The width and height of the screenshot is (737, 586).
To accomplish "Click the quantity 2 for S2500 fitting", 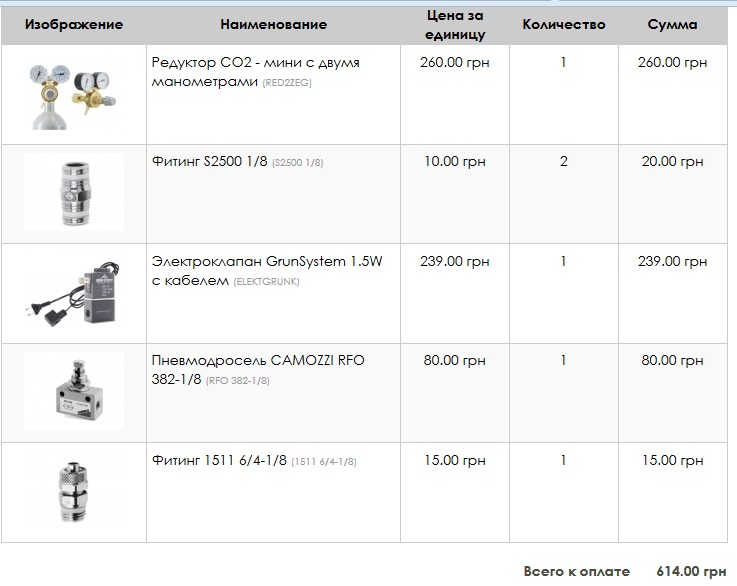I will click(x=564, y=161).
